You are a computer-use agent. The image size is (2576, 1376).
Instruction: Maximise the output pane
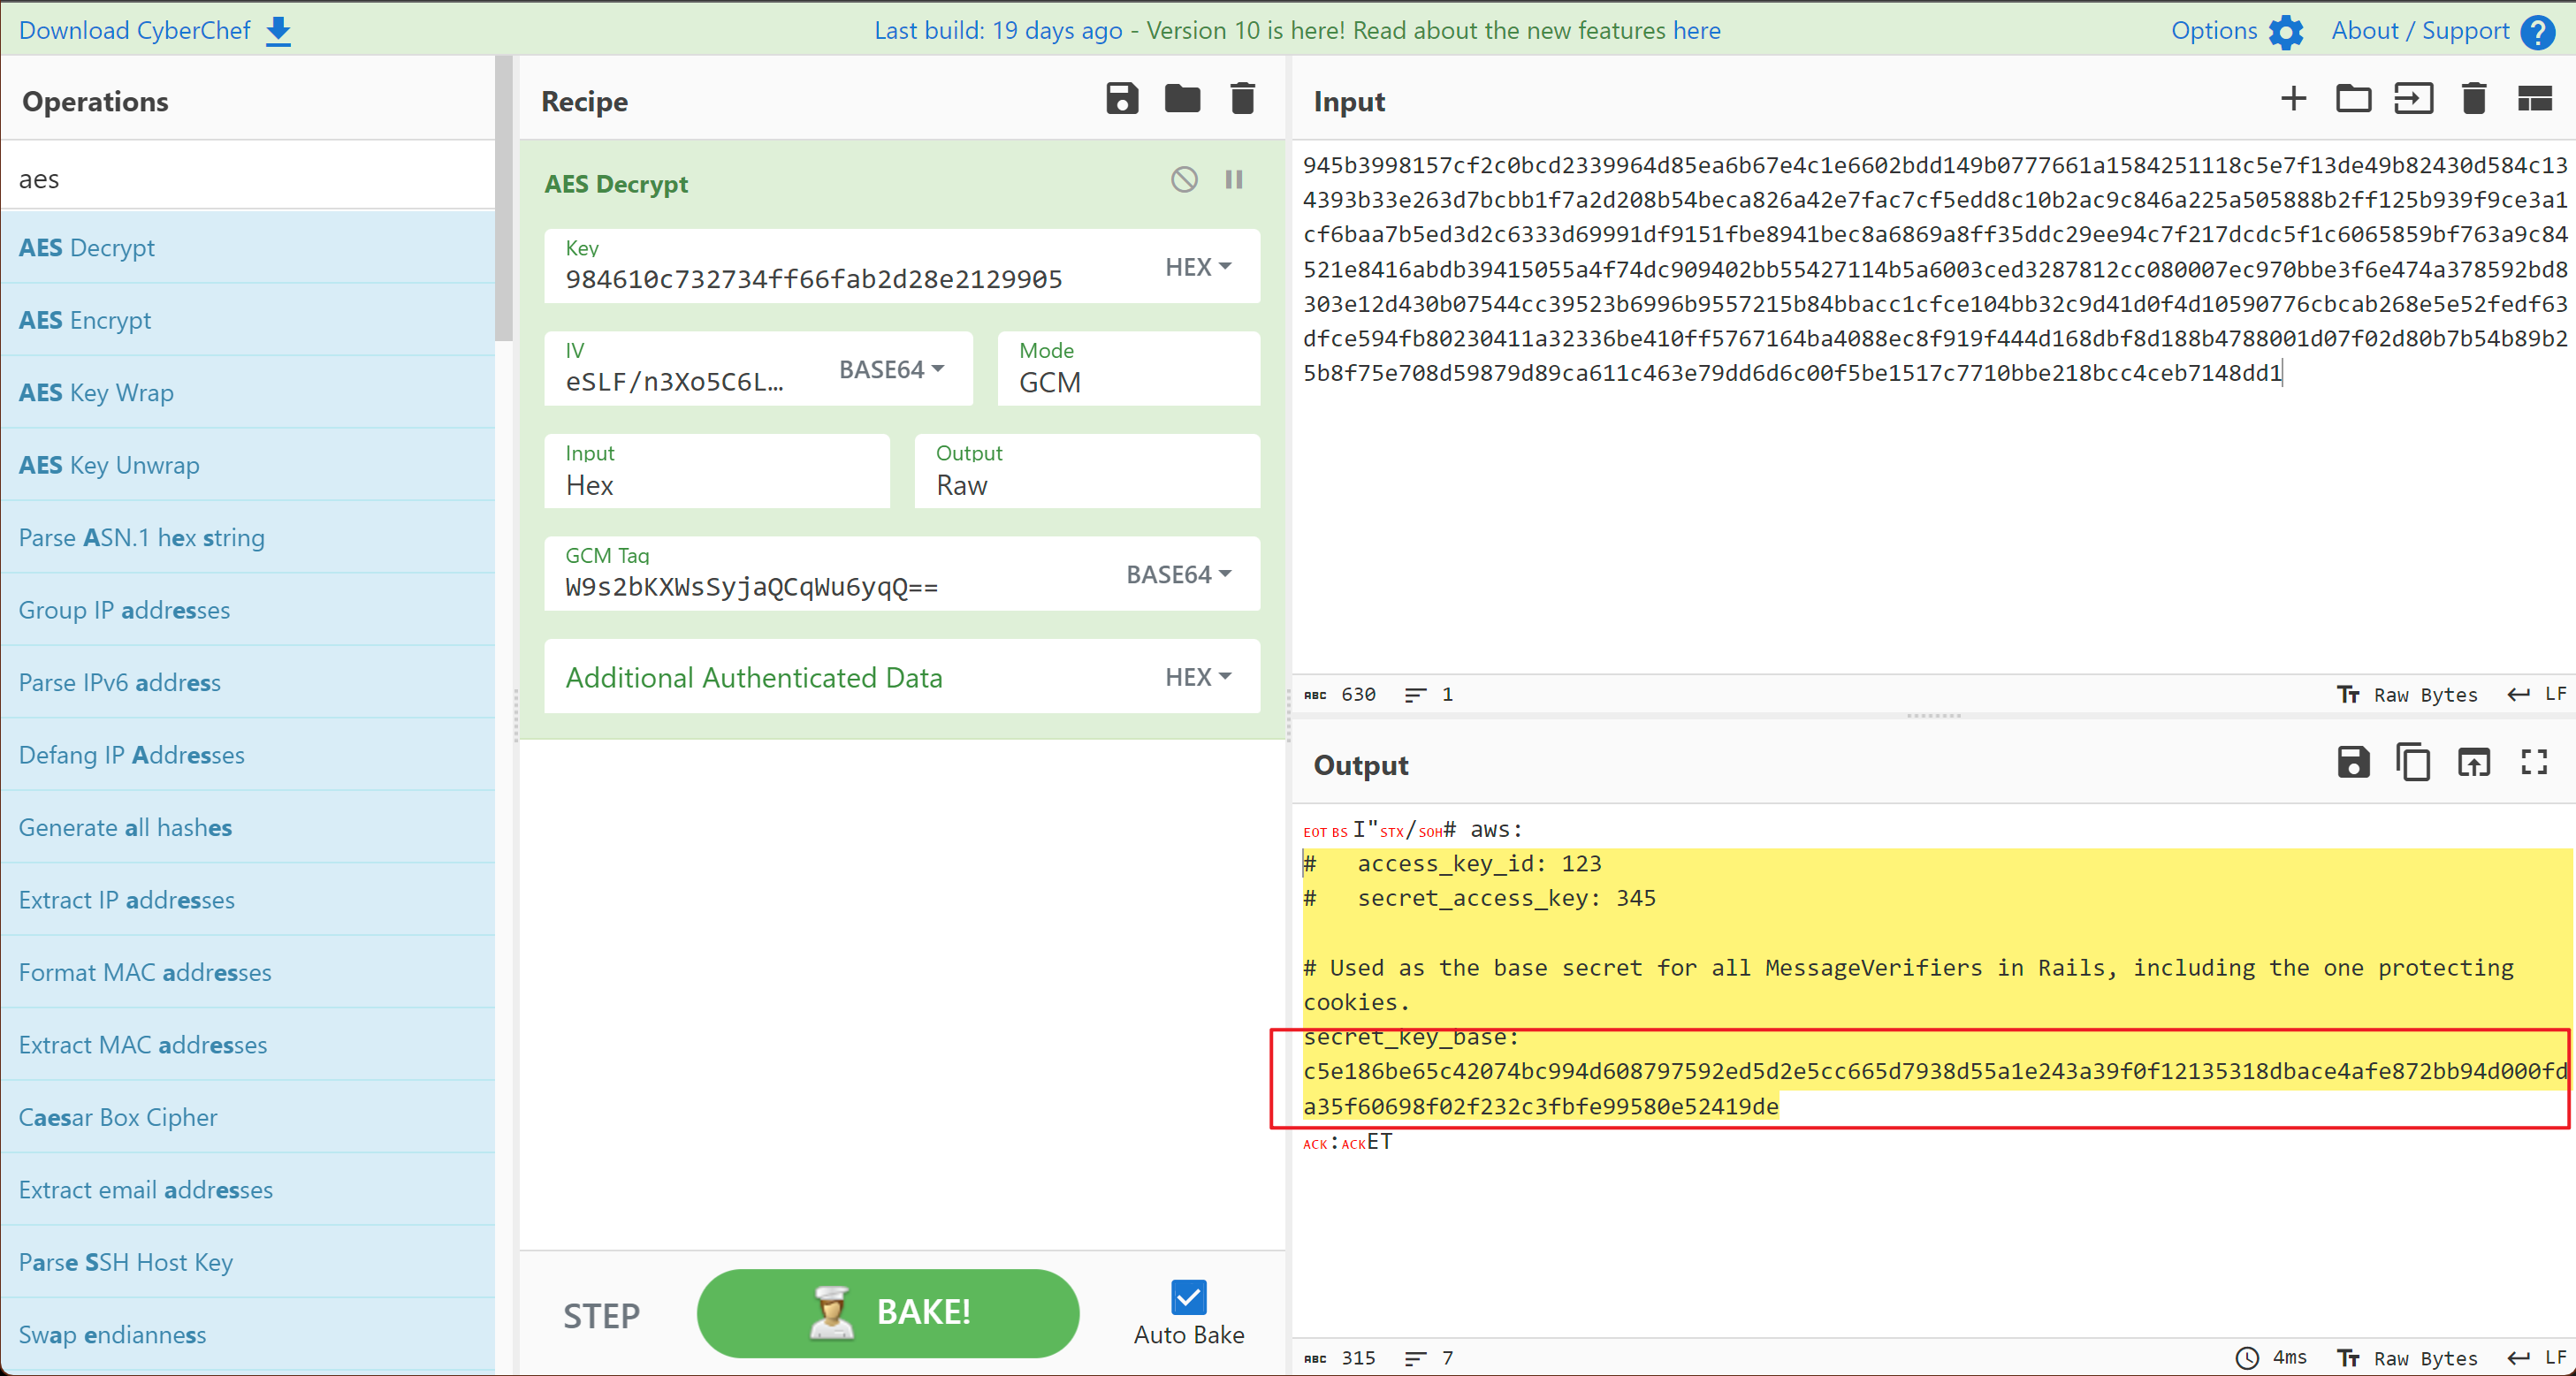2534,763
